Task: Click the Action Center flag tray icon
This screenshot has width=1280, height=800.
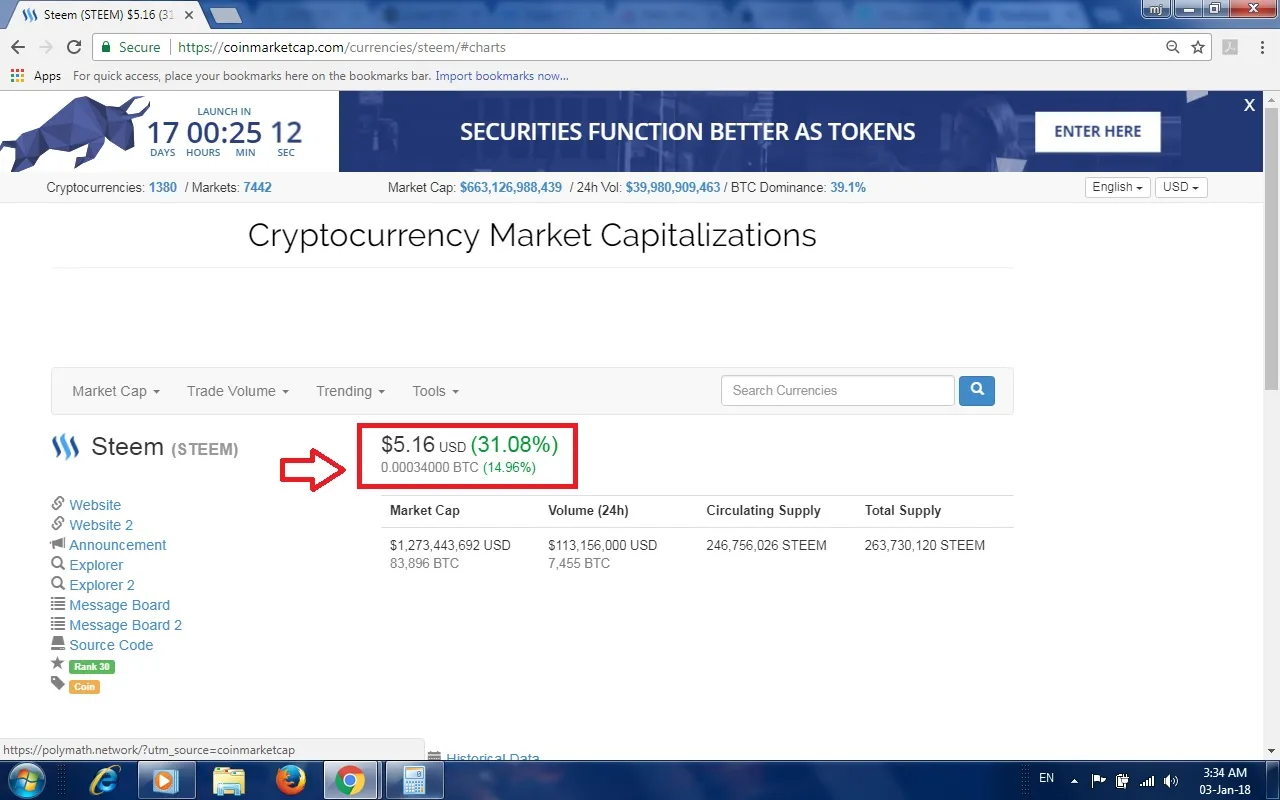Action: coord(1098,781)
